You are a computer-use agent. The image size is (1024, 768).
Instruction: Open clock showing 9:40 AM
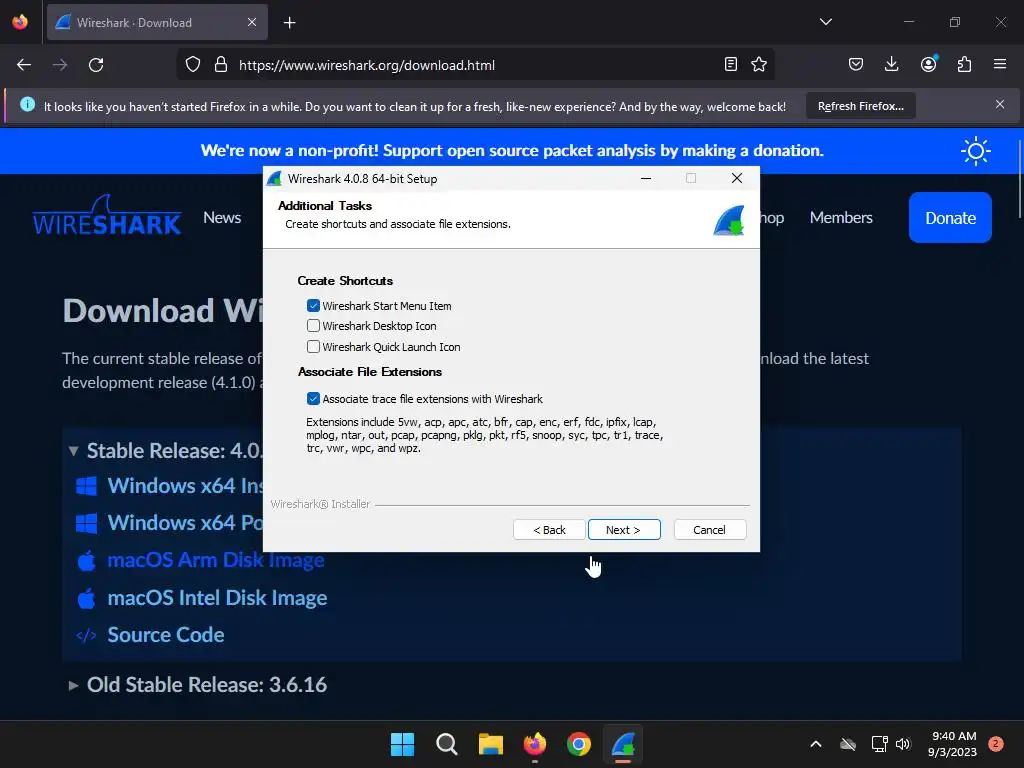[953, 744]
